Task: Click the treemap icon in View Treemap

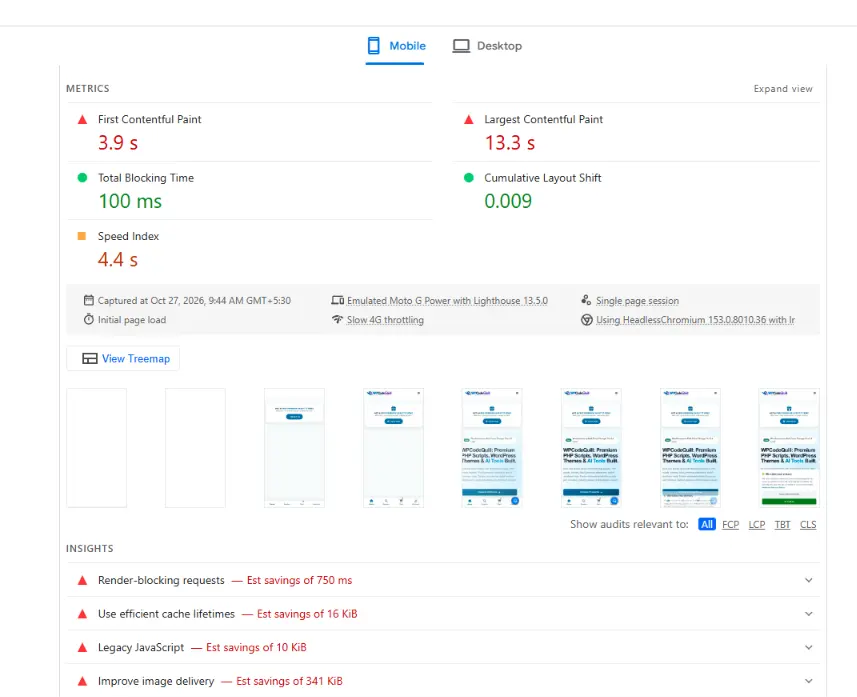Action: (90, 359)
